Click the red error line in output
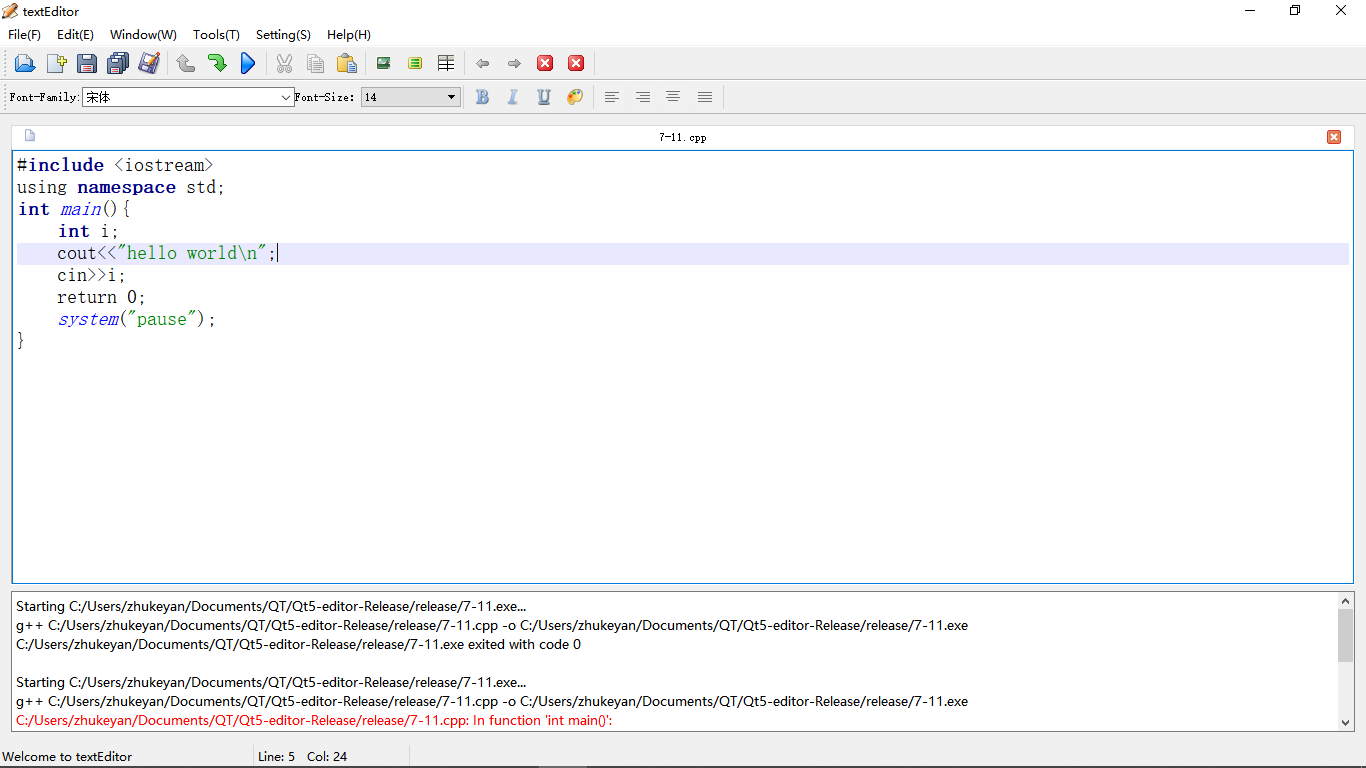The image size is (1366, 768). pyautogui.click(x=314, y=720)
